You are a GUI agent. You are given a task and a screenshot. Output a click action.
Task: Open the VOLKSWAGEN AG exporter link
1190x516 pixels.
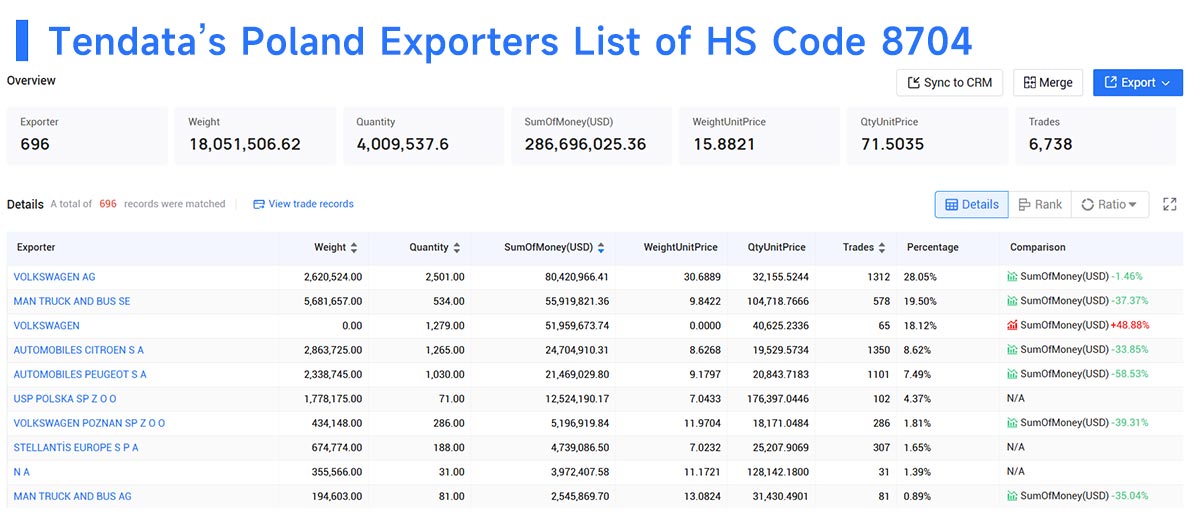(x=55, y=277)
